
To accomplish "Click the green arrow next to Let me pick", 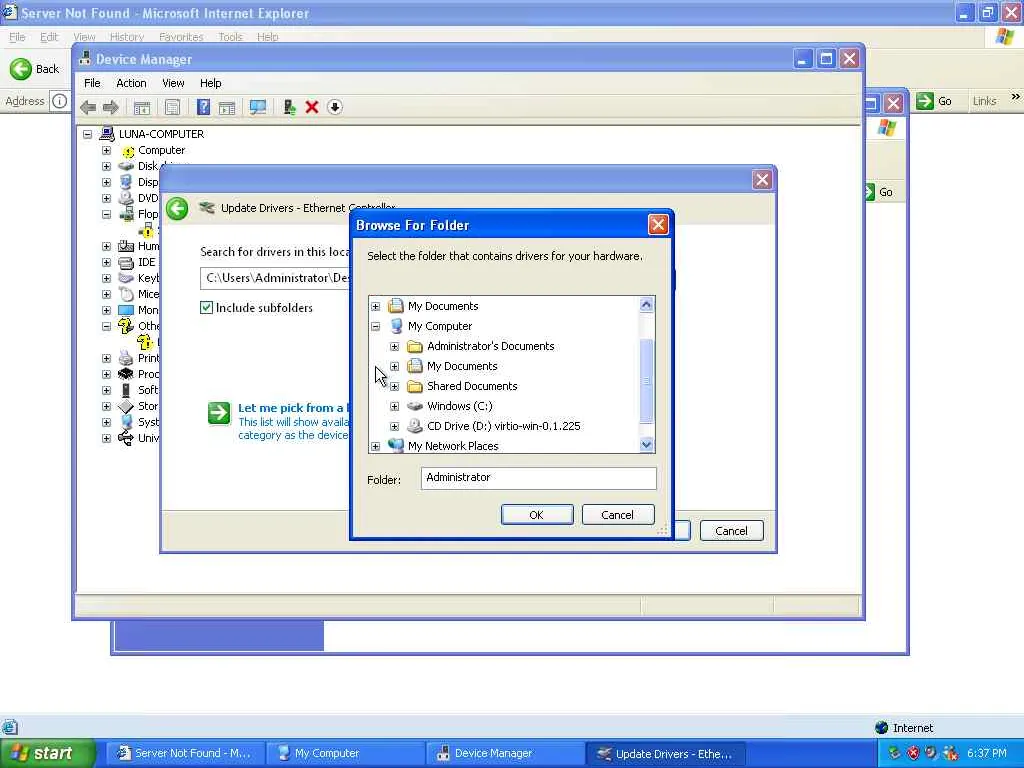I will coord(219,413).
